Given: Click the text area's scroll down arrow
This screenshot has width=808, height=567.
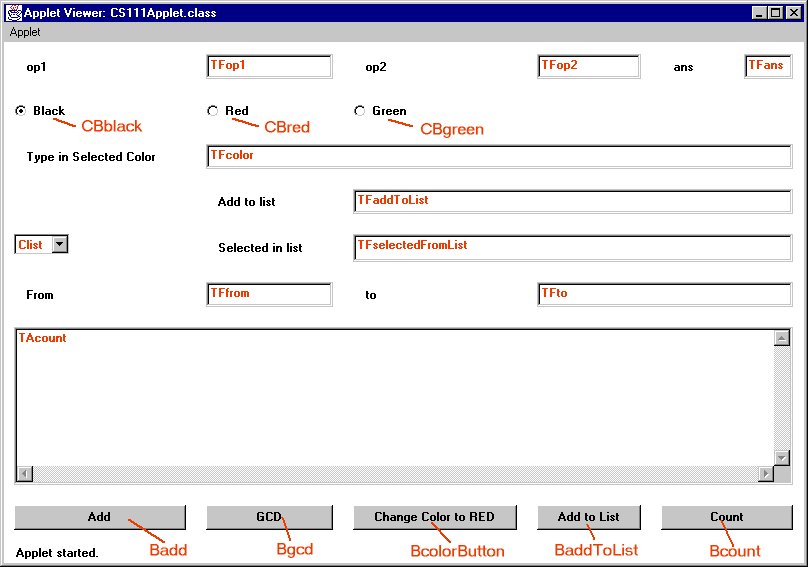Looking at the screenshot, I should point(782,457).
